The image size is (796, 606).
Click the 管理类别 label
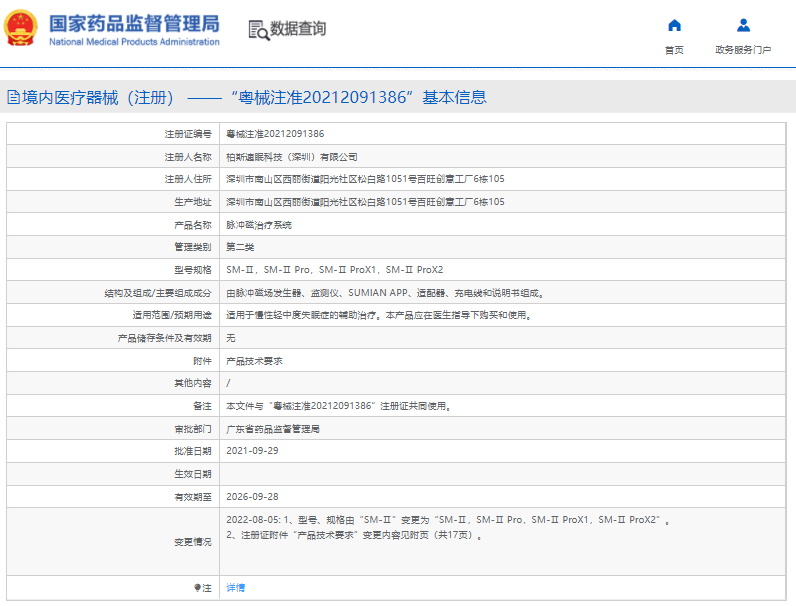click(x=193, y=247)
